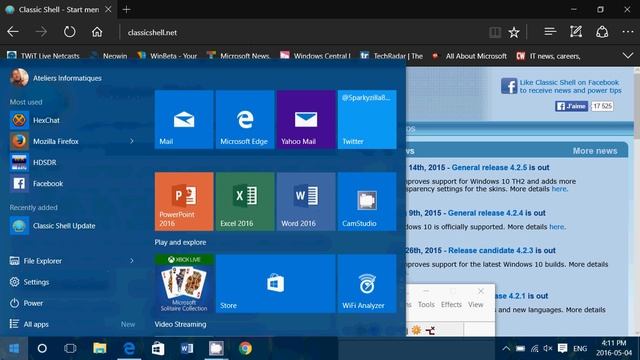The image size is (640, 360).
Task: Open Google Chrome on taskbar
Action: [x=245, y=349]
